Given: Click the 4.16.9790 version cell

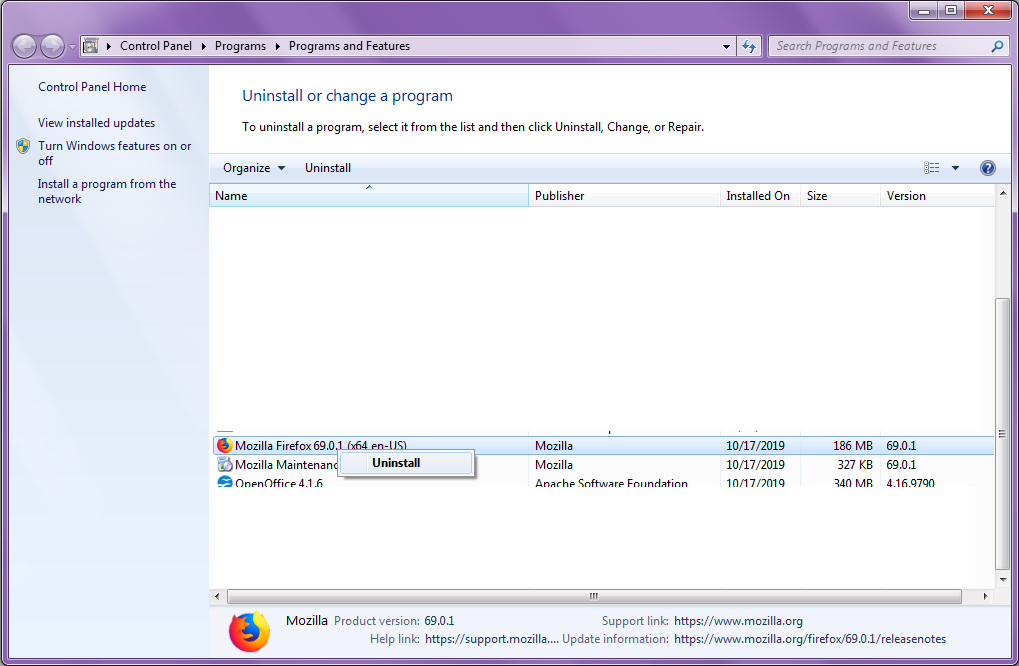Looking at the screenshot, I should (910, 483).
